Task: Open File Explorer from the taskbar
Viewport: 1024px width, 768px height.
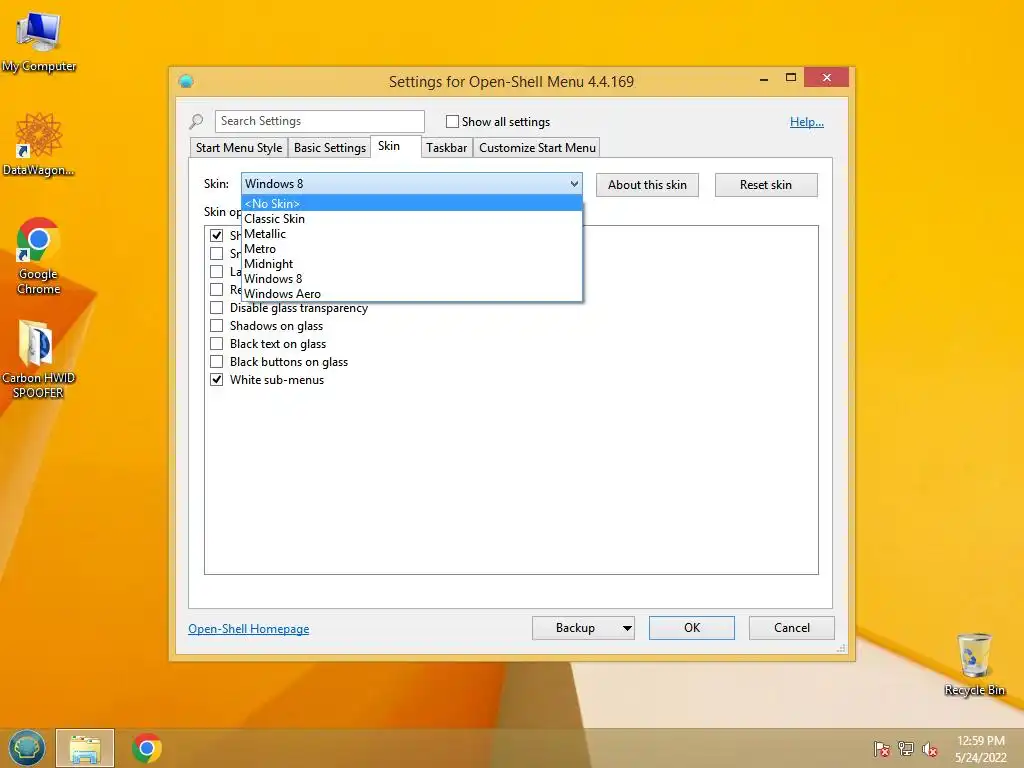Action: coord(85,748)
